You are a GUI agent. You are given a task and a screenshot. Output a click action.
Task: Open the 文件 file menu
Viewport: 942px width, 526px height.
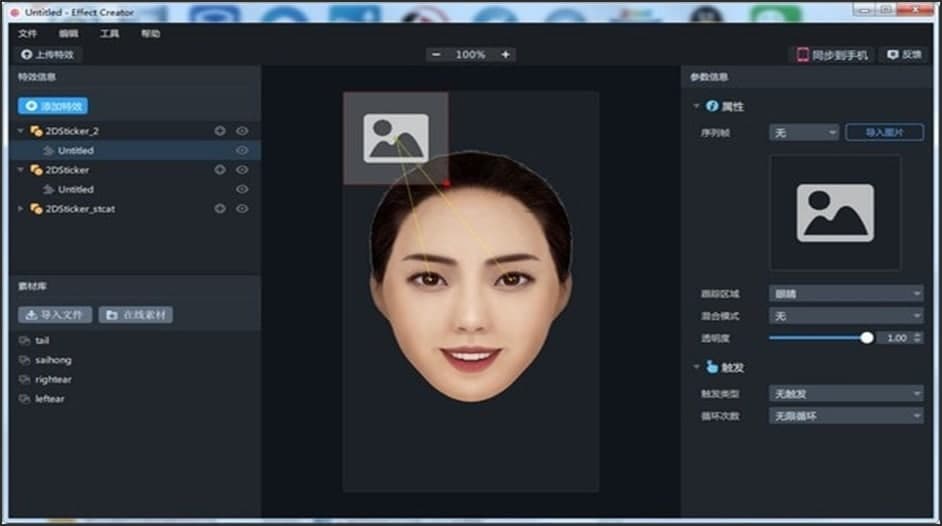point(27,33)
